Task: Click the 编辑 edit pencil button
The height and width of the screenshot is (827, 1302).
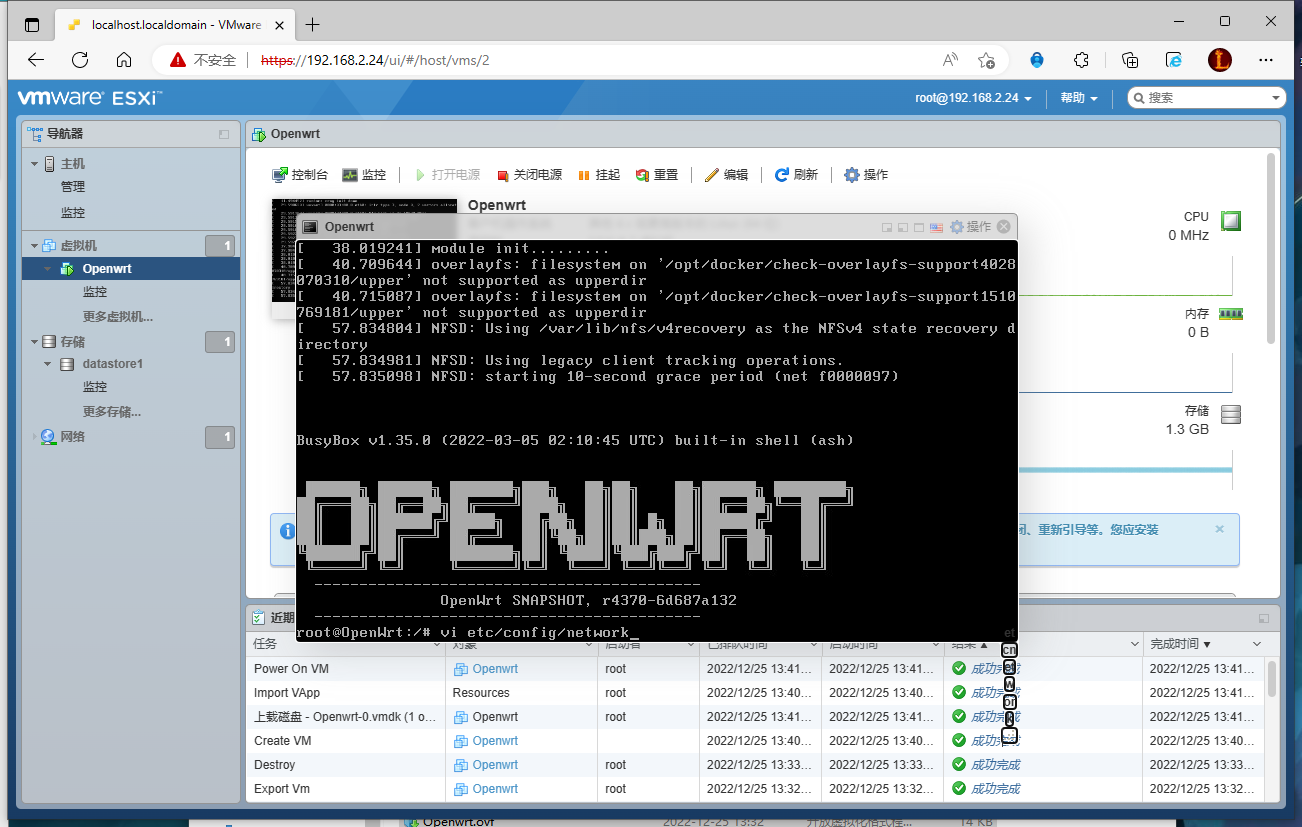Action: click(726, 175)
